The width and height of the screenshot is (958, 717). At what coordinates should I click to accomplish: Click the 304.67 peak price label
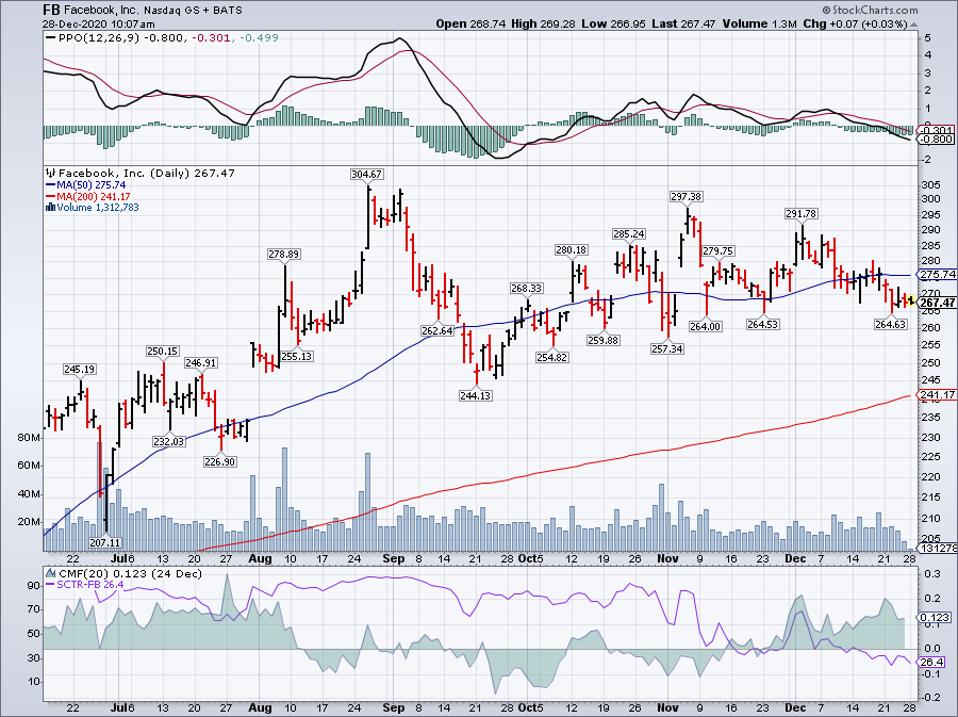pos(367,174)
